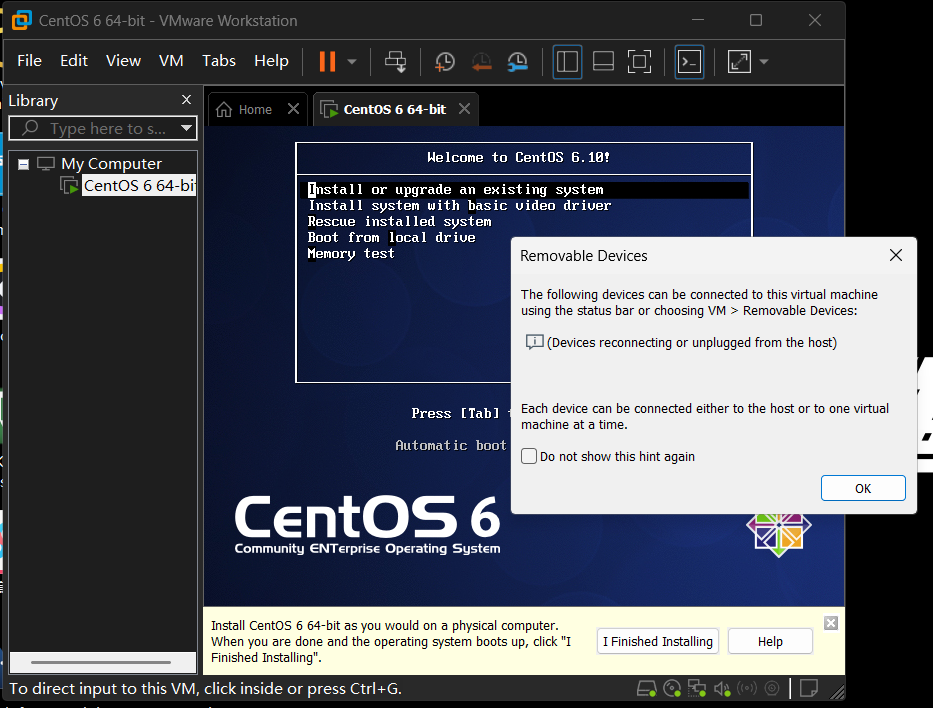The height and width of the screenshot is (708, 933).
Task: Click the sound card status icon
Action: point(722,689)
